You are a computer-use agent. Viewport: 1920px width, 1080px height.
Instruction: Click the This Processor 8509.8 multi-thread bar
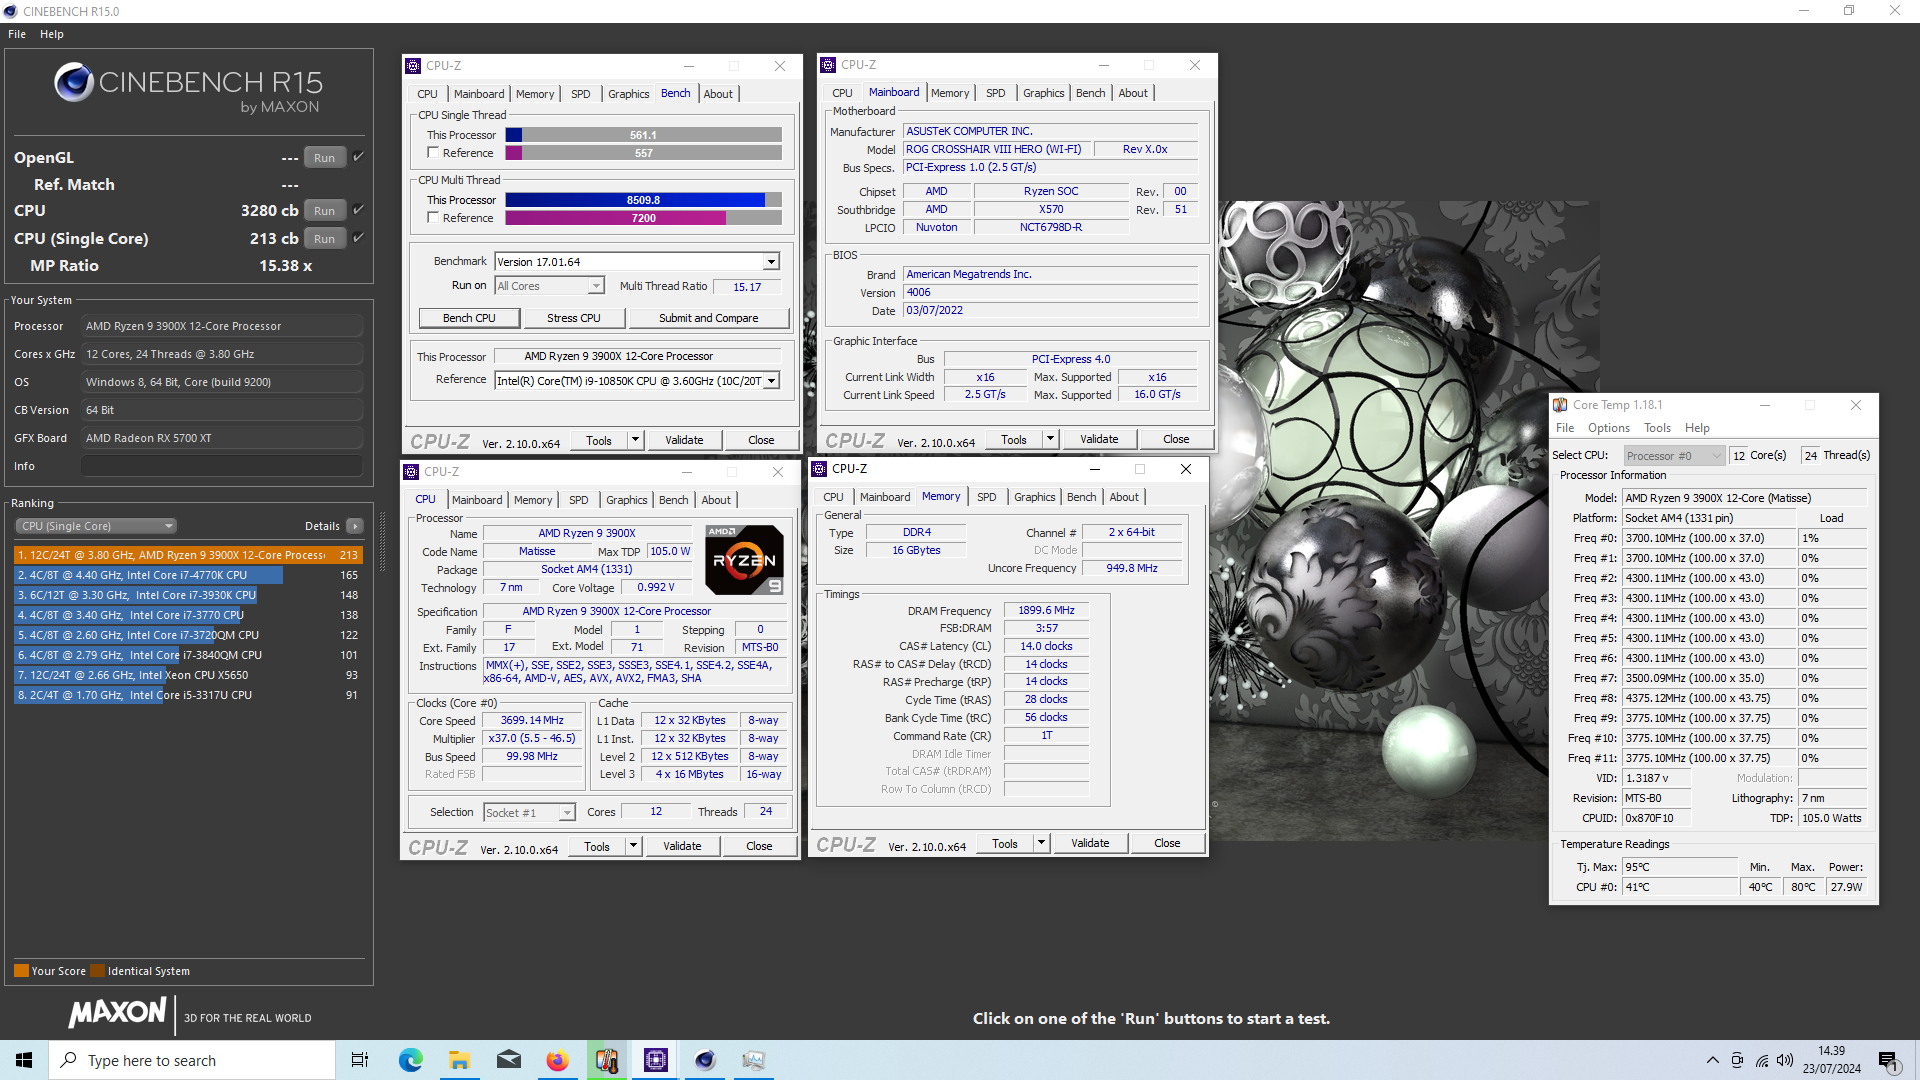[643, 200]
